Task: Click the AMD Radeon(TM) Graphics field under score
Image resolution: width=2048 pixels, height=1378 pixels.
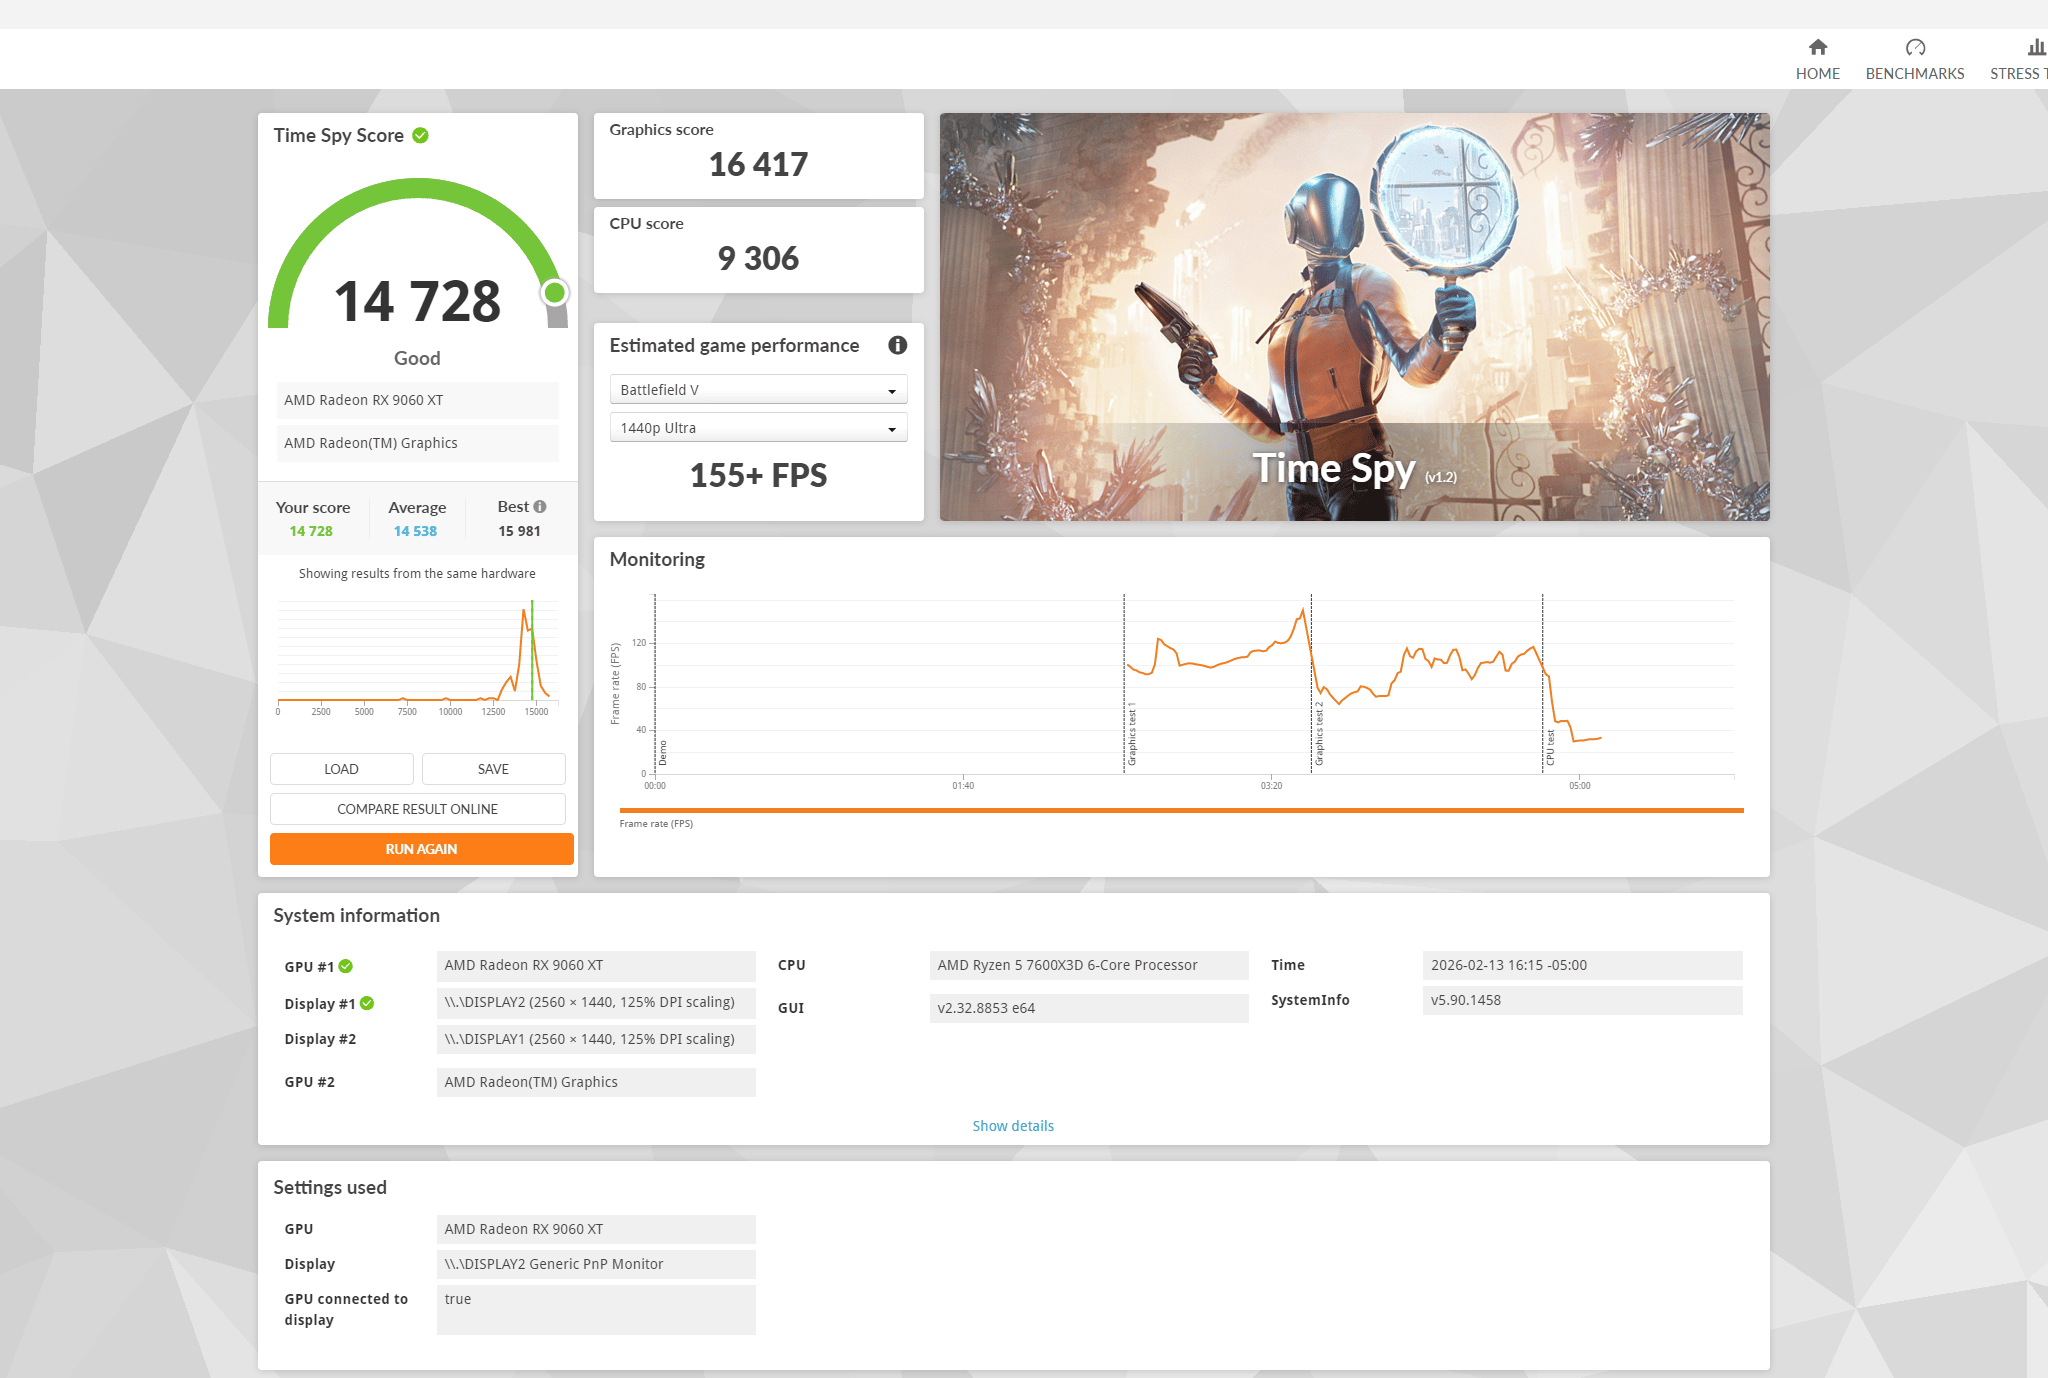Action: click(x=417, y=443)
